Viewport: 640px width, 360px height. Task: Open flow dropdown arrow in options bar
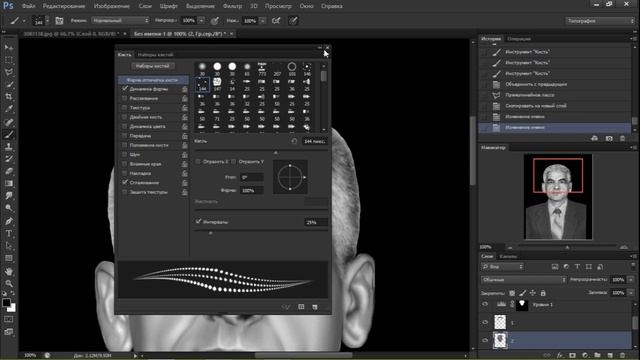click(263, 20)
